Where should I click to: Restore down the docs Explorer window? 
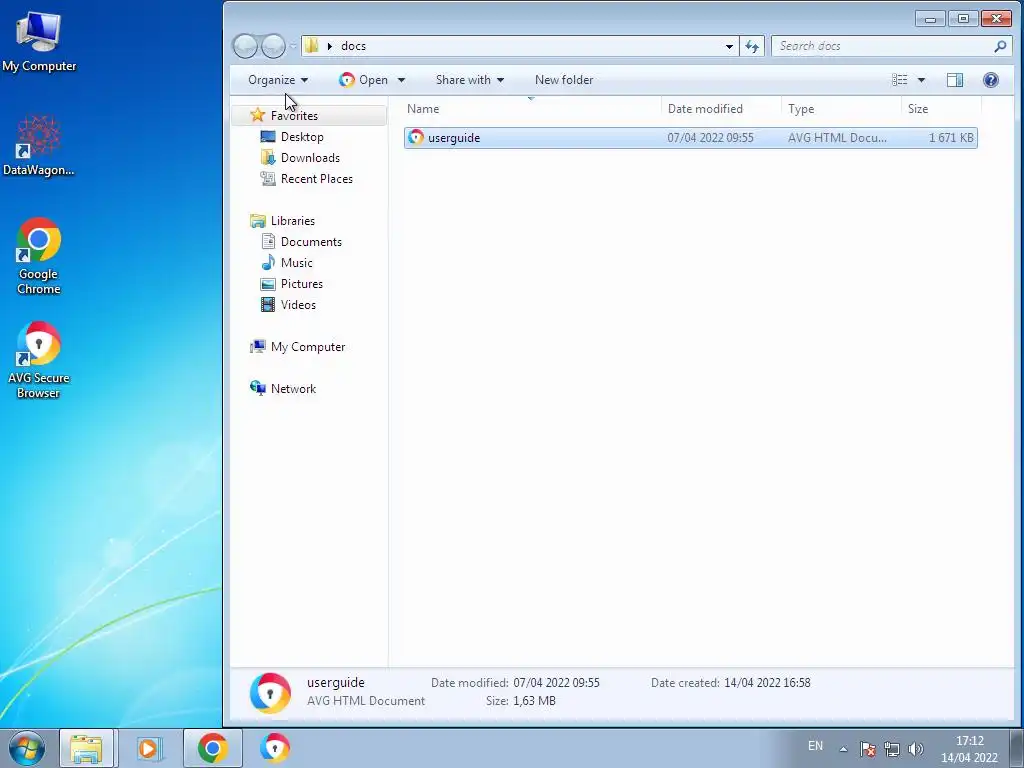tap(963, 19)
